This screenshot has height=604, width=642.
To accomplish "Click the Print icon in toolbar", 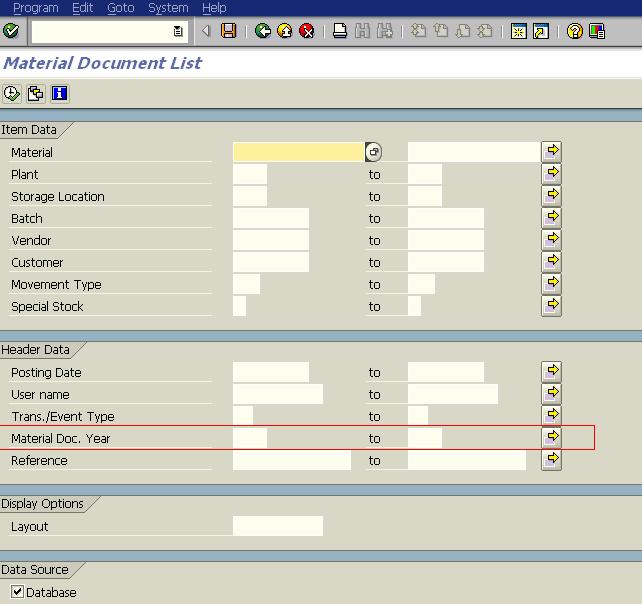I will coord(340,31).
